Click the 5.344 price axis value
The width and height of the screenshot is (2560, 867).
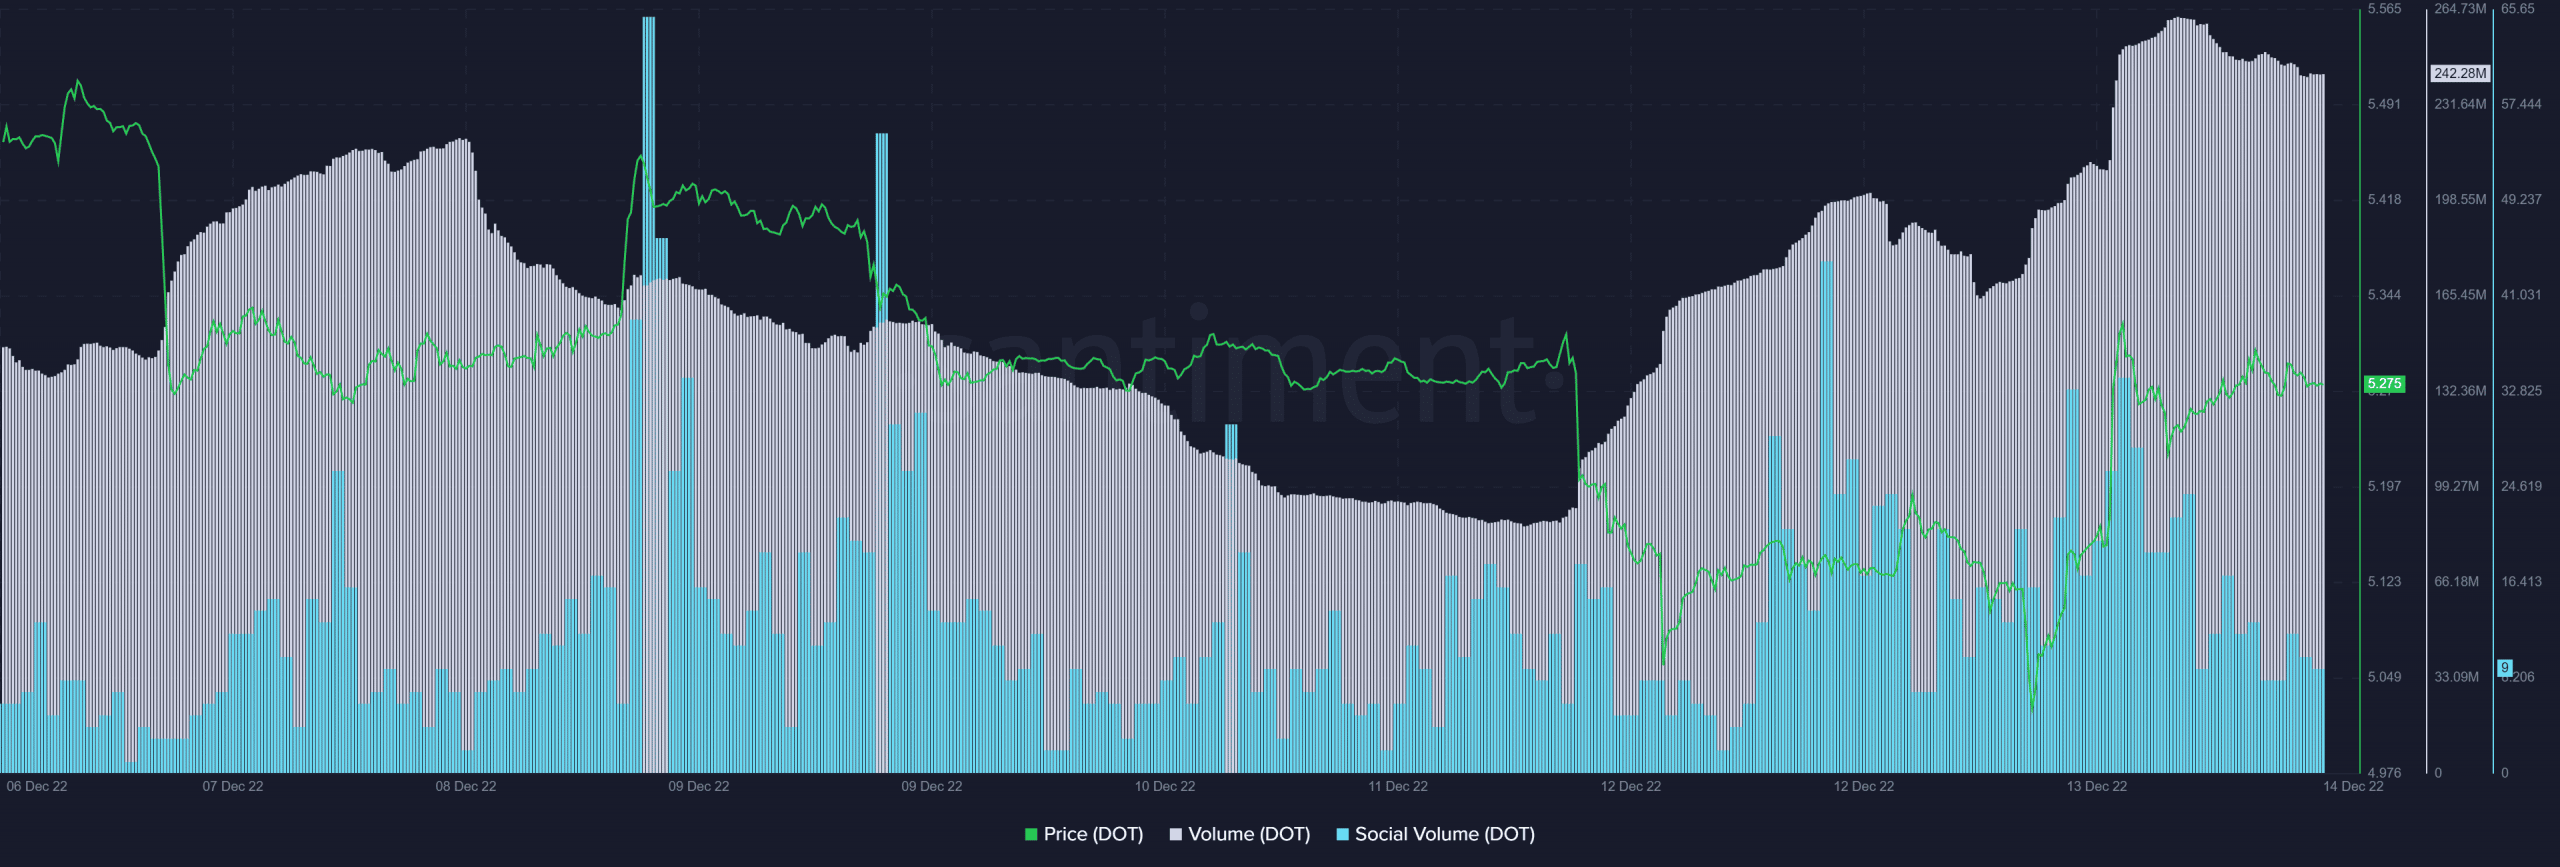click(2384, 295)
